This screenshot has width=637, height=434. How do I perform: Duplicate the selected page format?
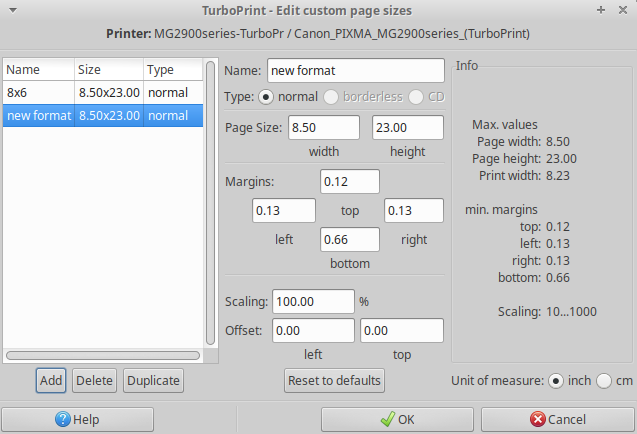coord(153,380)
